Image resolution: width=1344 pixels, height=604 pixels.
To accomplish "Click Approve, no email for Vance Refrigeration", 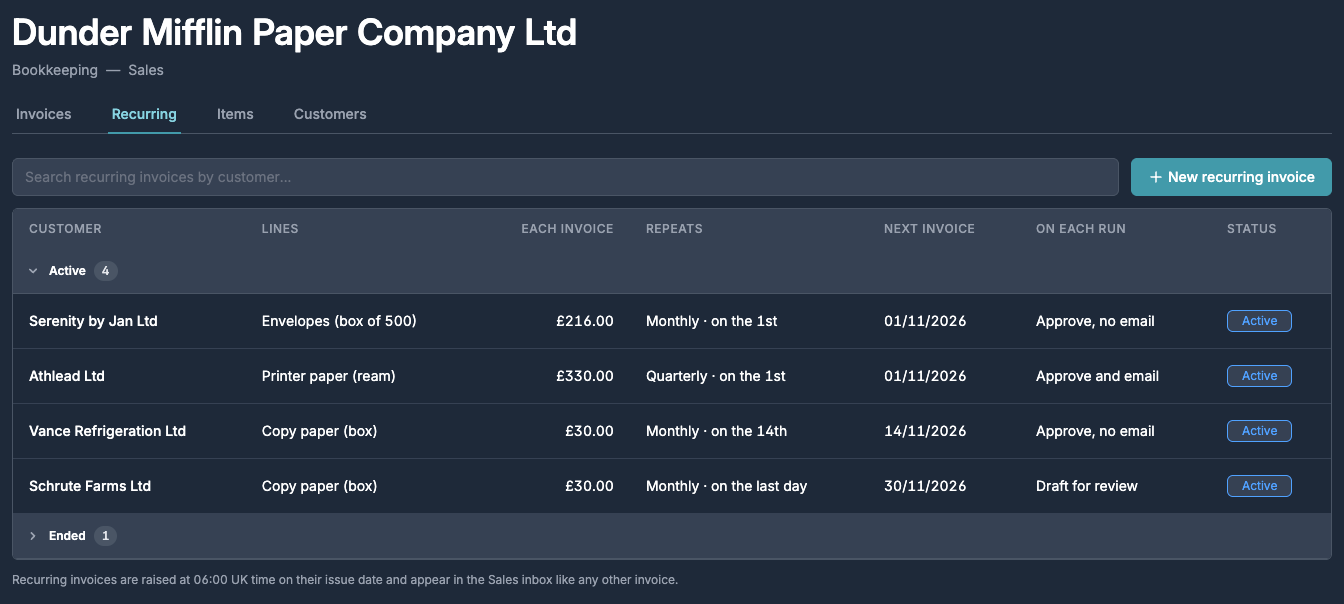I will 1096,431.
